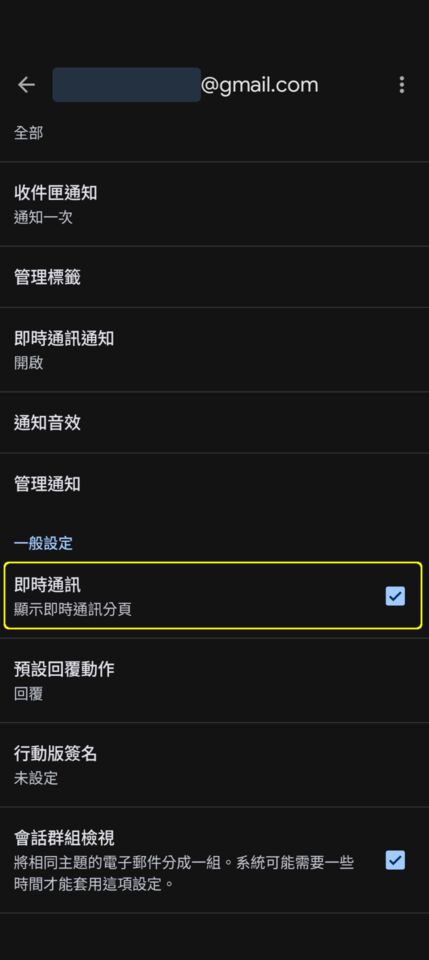Screen dimensions: 429x960
Task: Tap the 未設定 signature status
Action: (x=36, y=778)
